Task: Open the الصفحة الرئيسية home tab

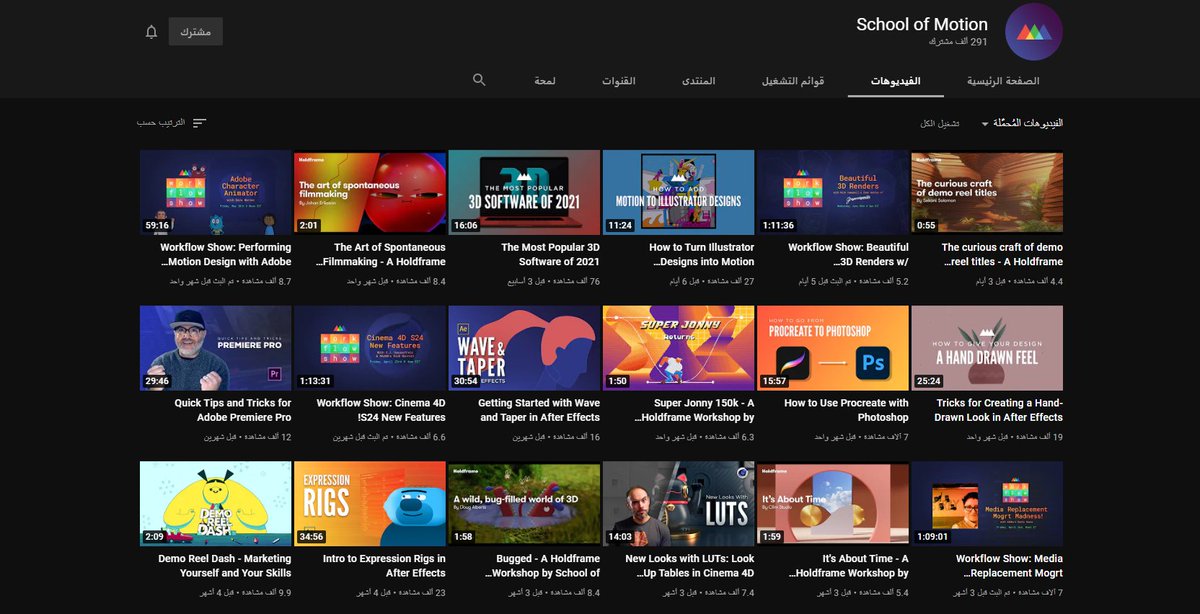Action: click(x=1003, y=80)
